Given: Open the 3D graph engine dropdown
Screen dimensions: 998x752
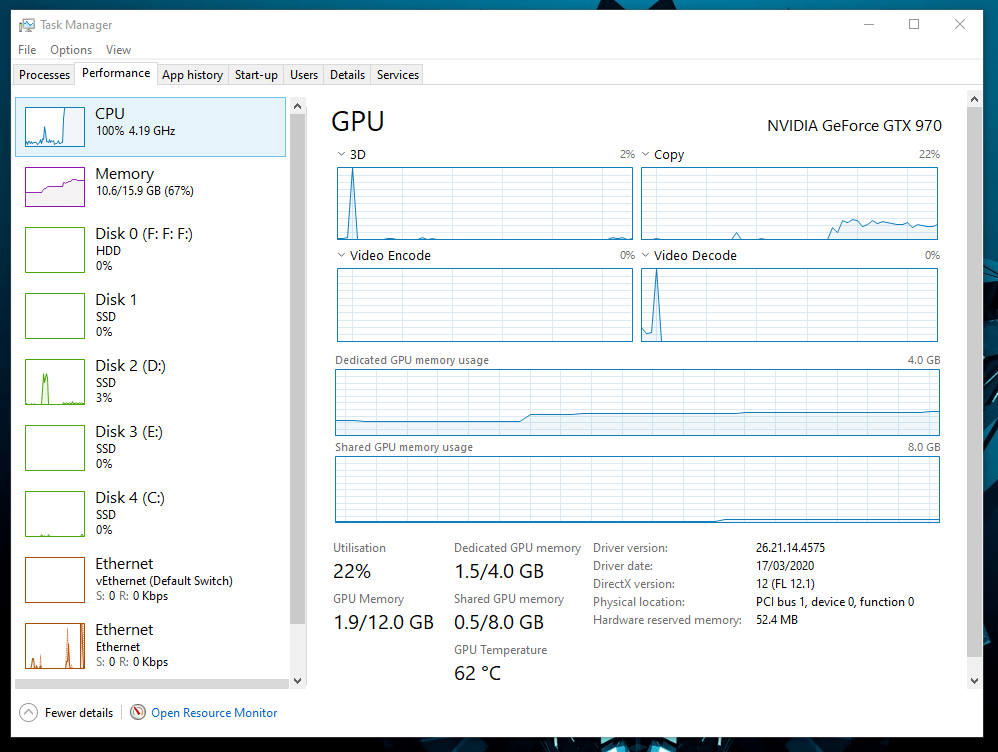Looking at the screenshot, I should [x=343, y=155].
